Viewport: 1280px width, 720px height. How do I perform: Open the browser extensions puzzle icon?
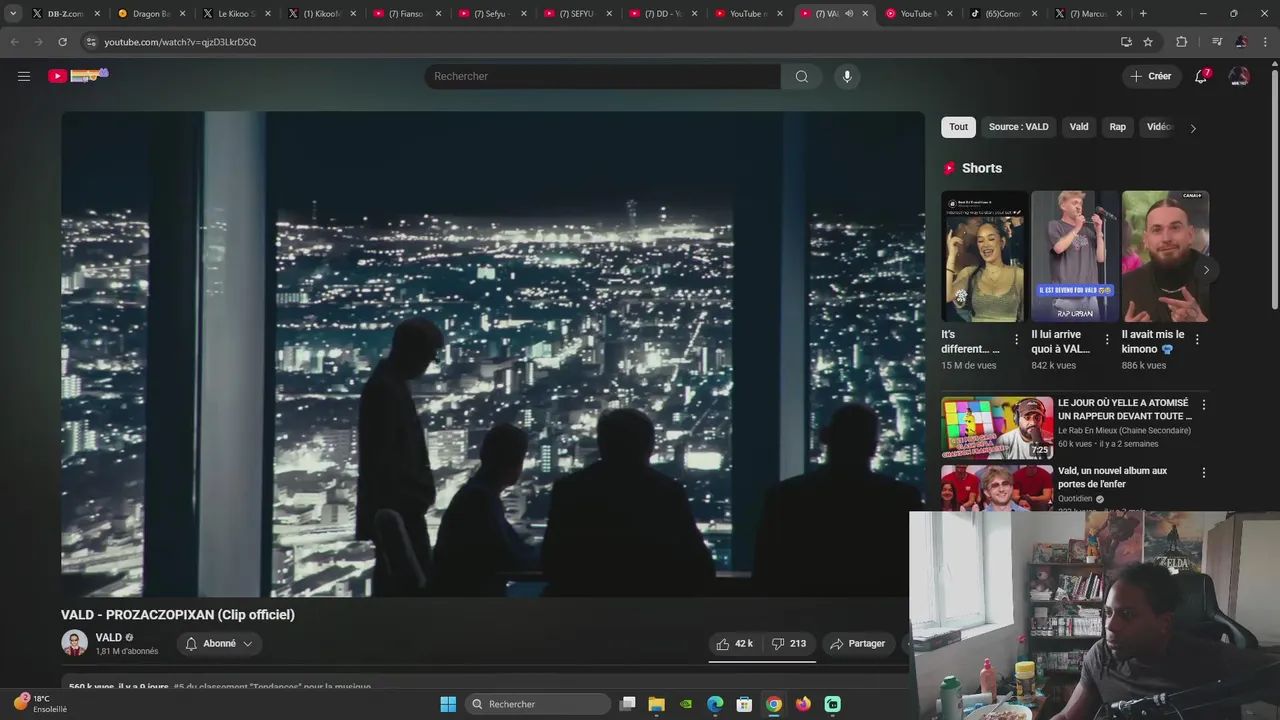point(1182,42)
